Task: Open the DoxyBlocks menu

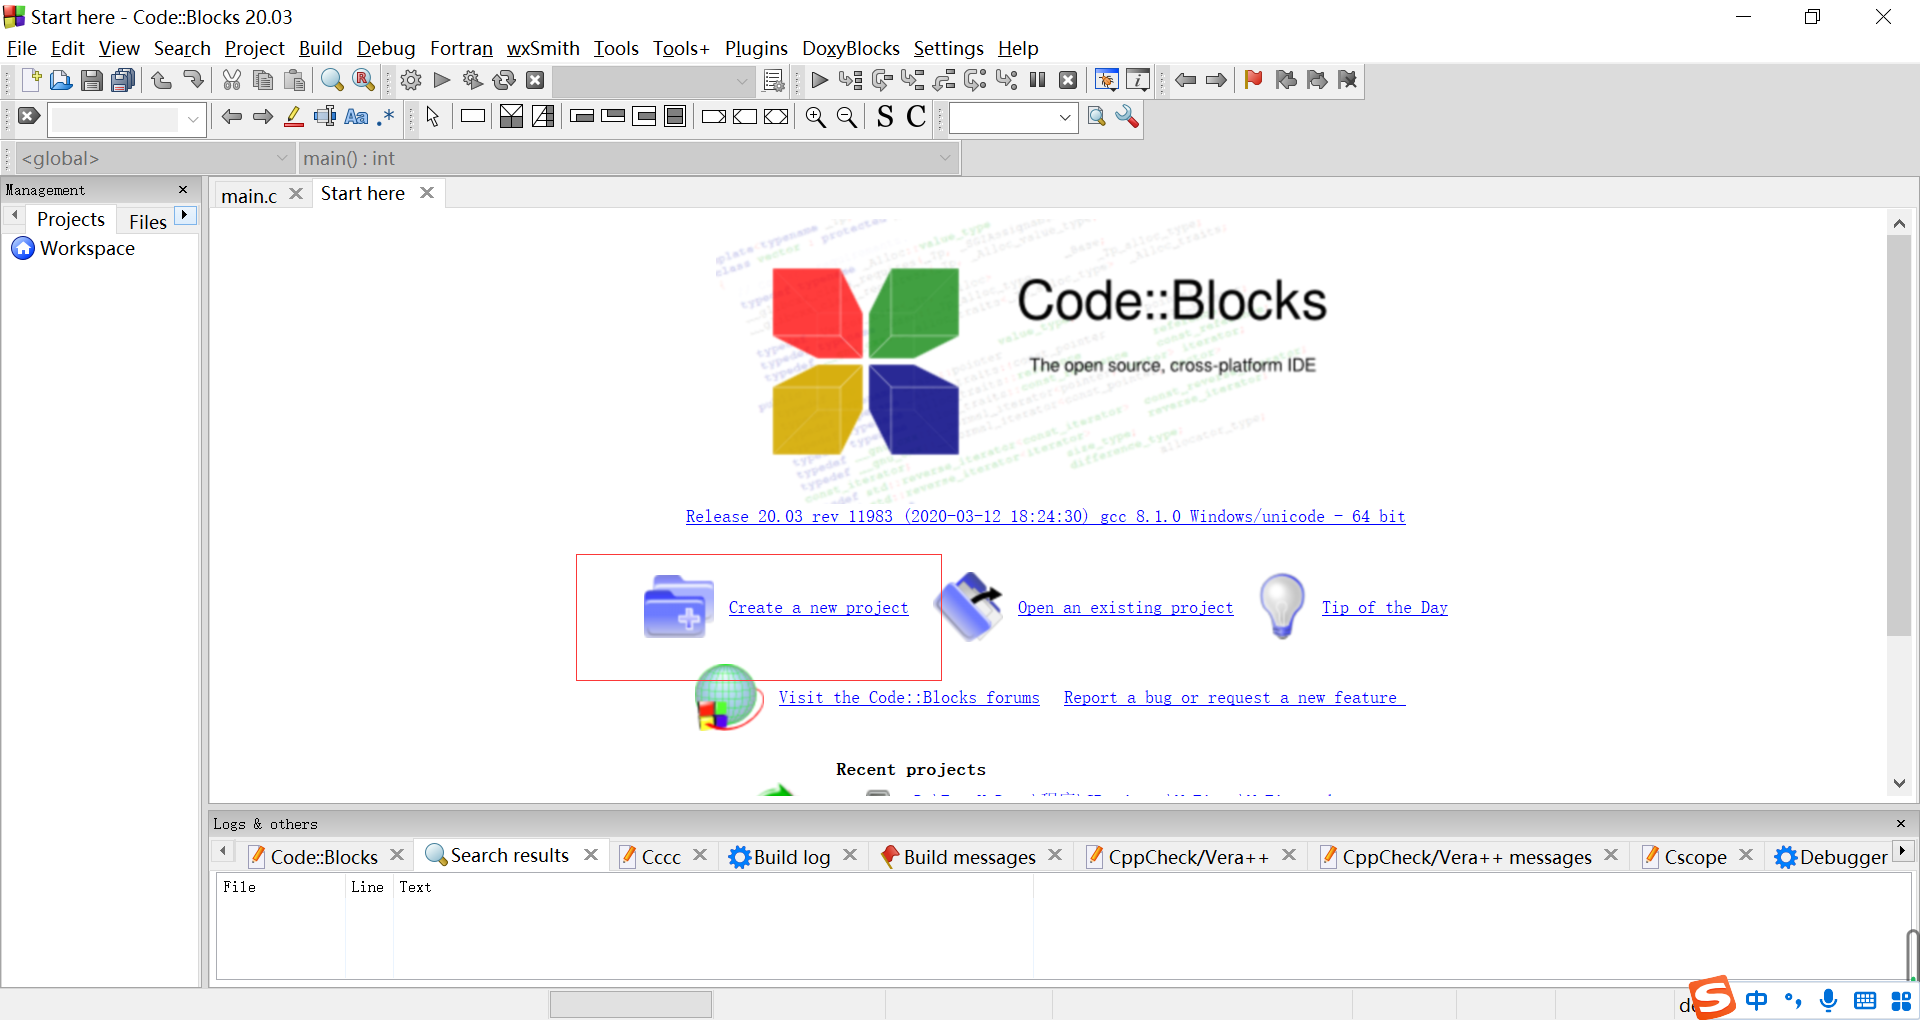Action: click(x=850, y=48)
